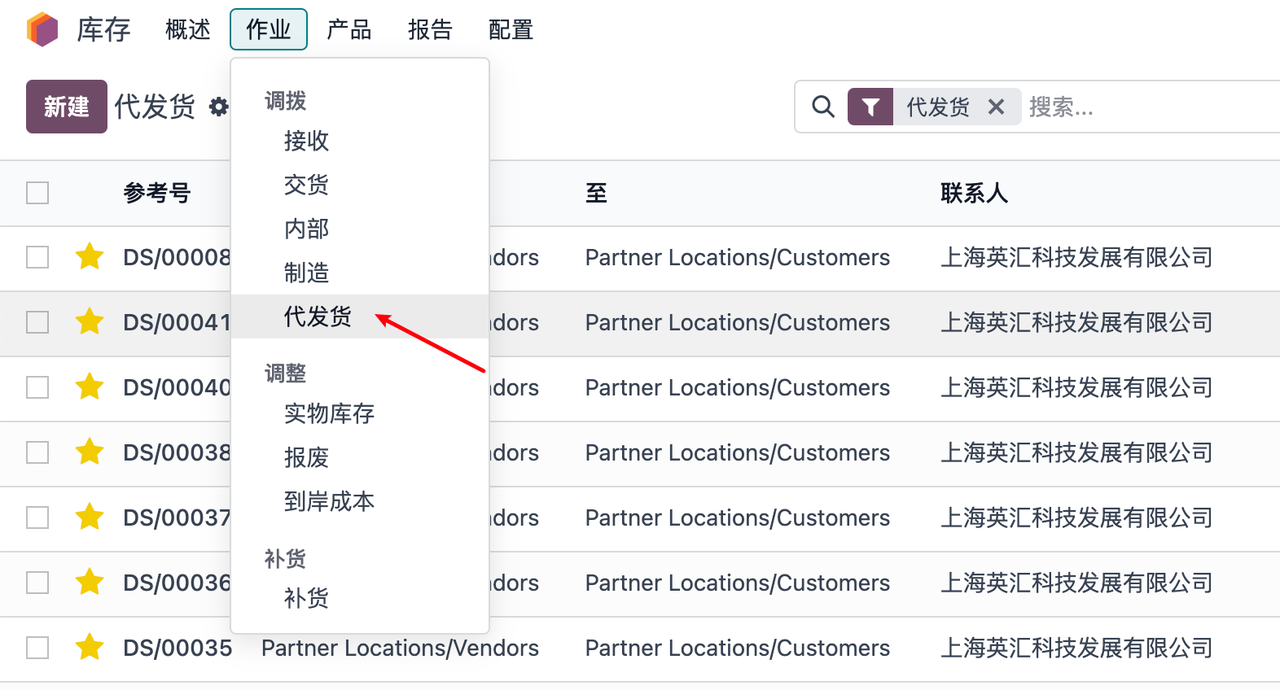
Task: Toggle favorite star for DS/00035
Action: [90, 648]
